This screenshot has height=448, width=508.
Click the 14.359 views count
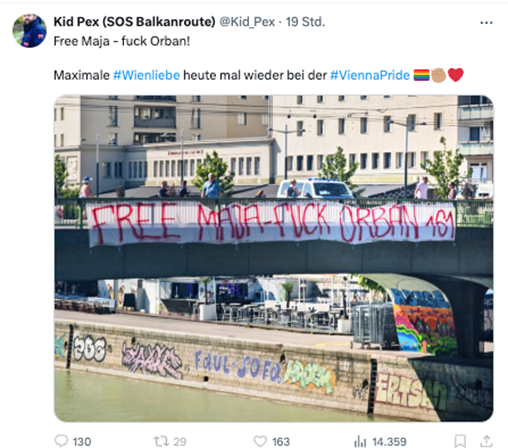(x=389, y=442)
